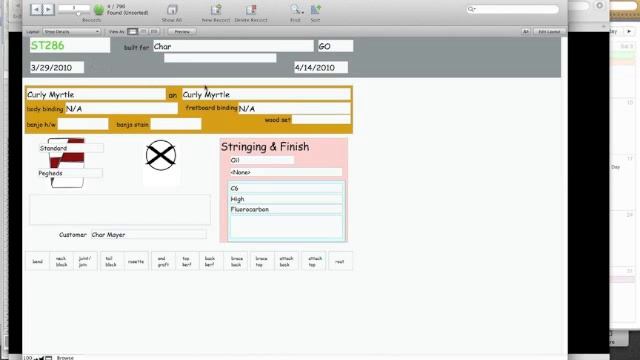Click the empty box below Fluorocarbon

[286, 226]
